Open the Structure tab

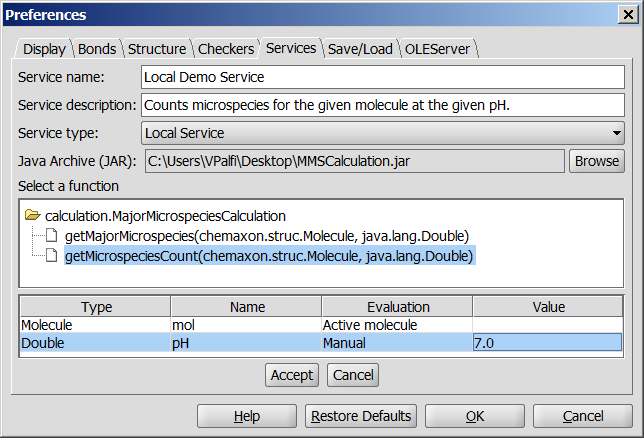click(156, 49)
